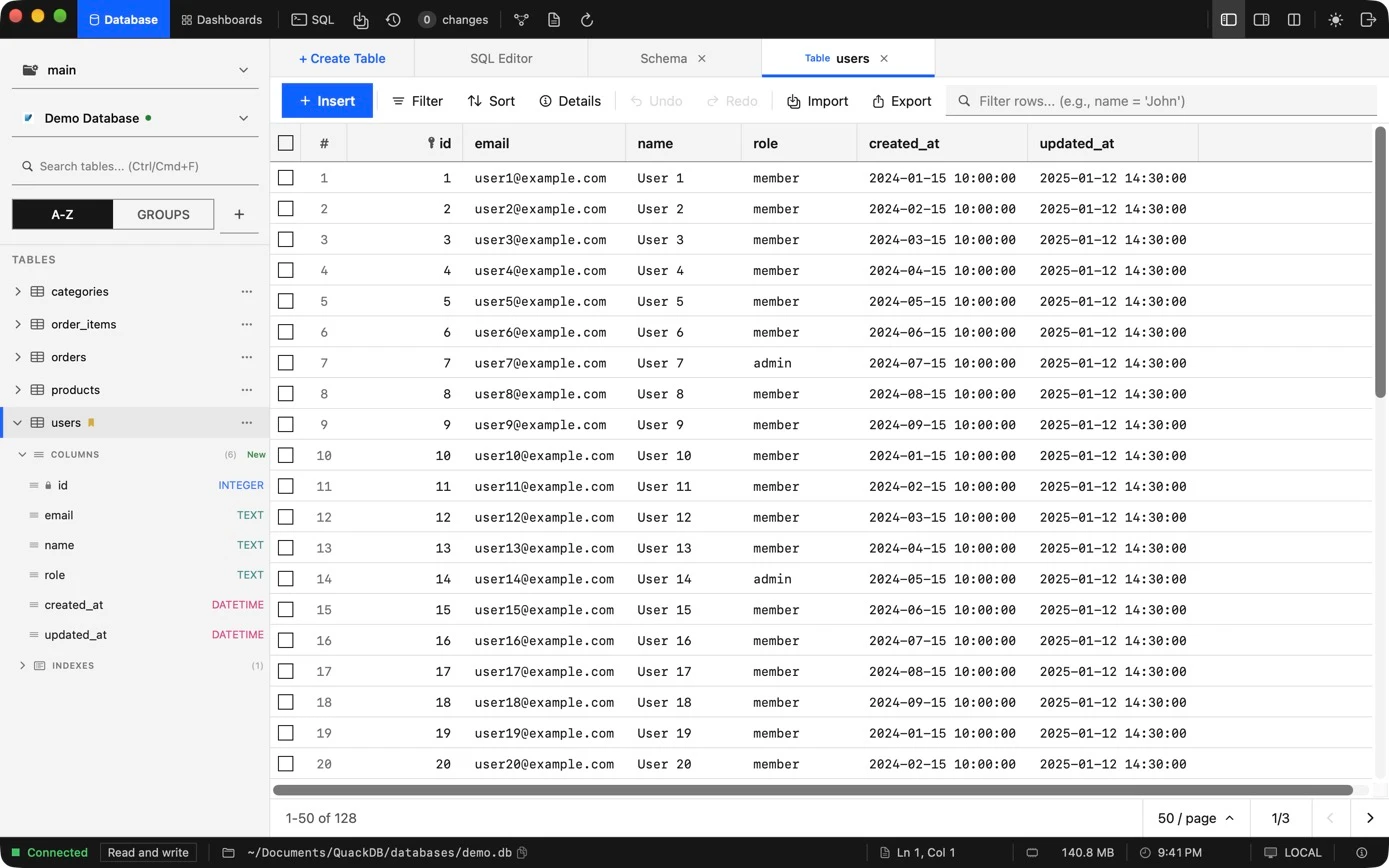The image size is (1389, 868).
Task: Click the document file icon in top bar
Action: (554, 20)
